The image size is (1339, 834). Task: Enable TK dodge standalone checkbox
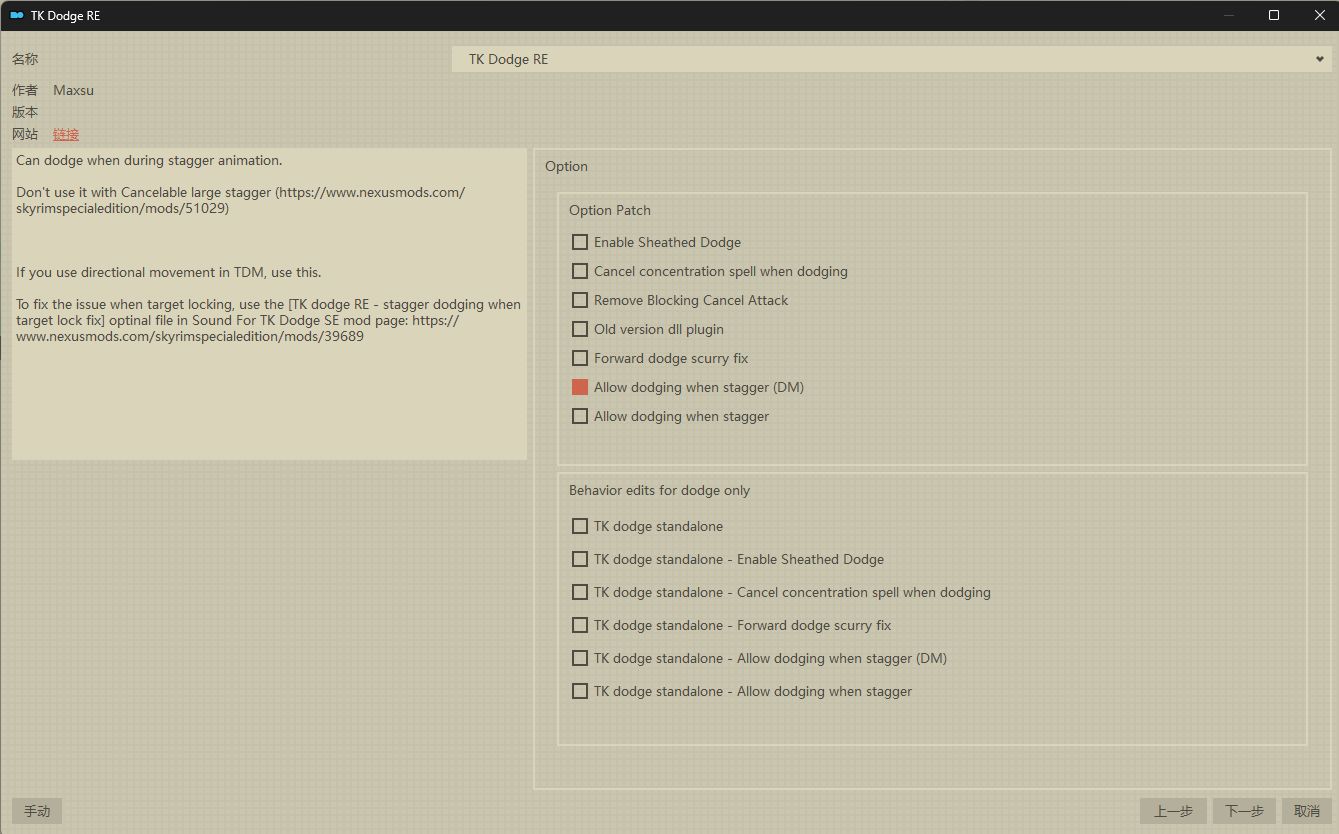(580, 526)
